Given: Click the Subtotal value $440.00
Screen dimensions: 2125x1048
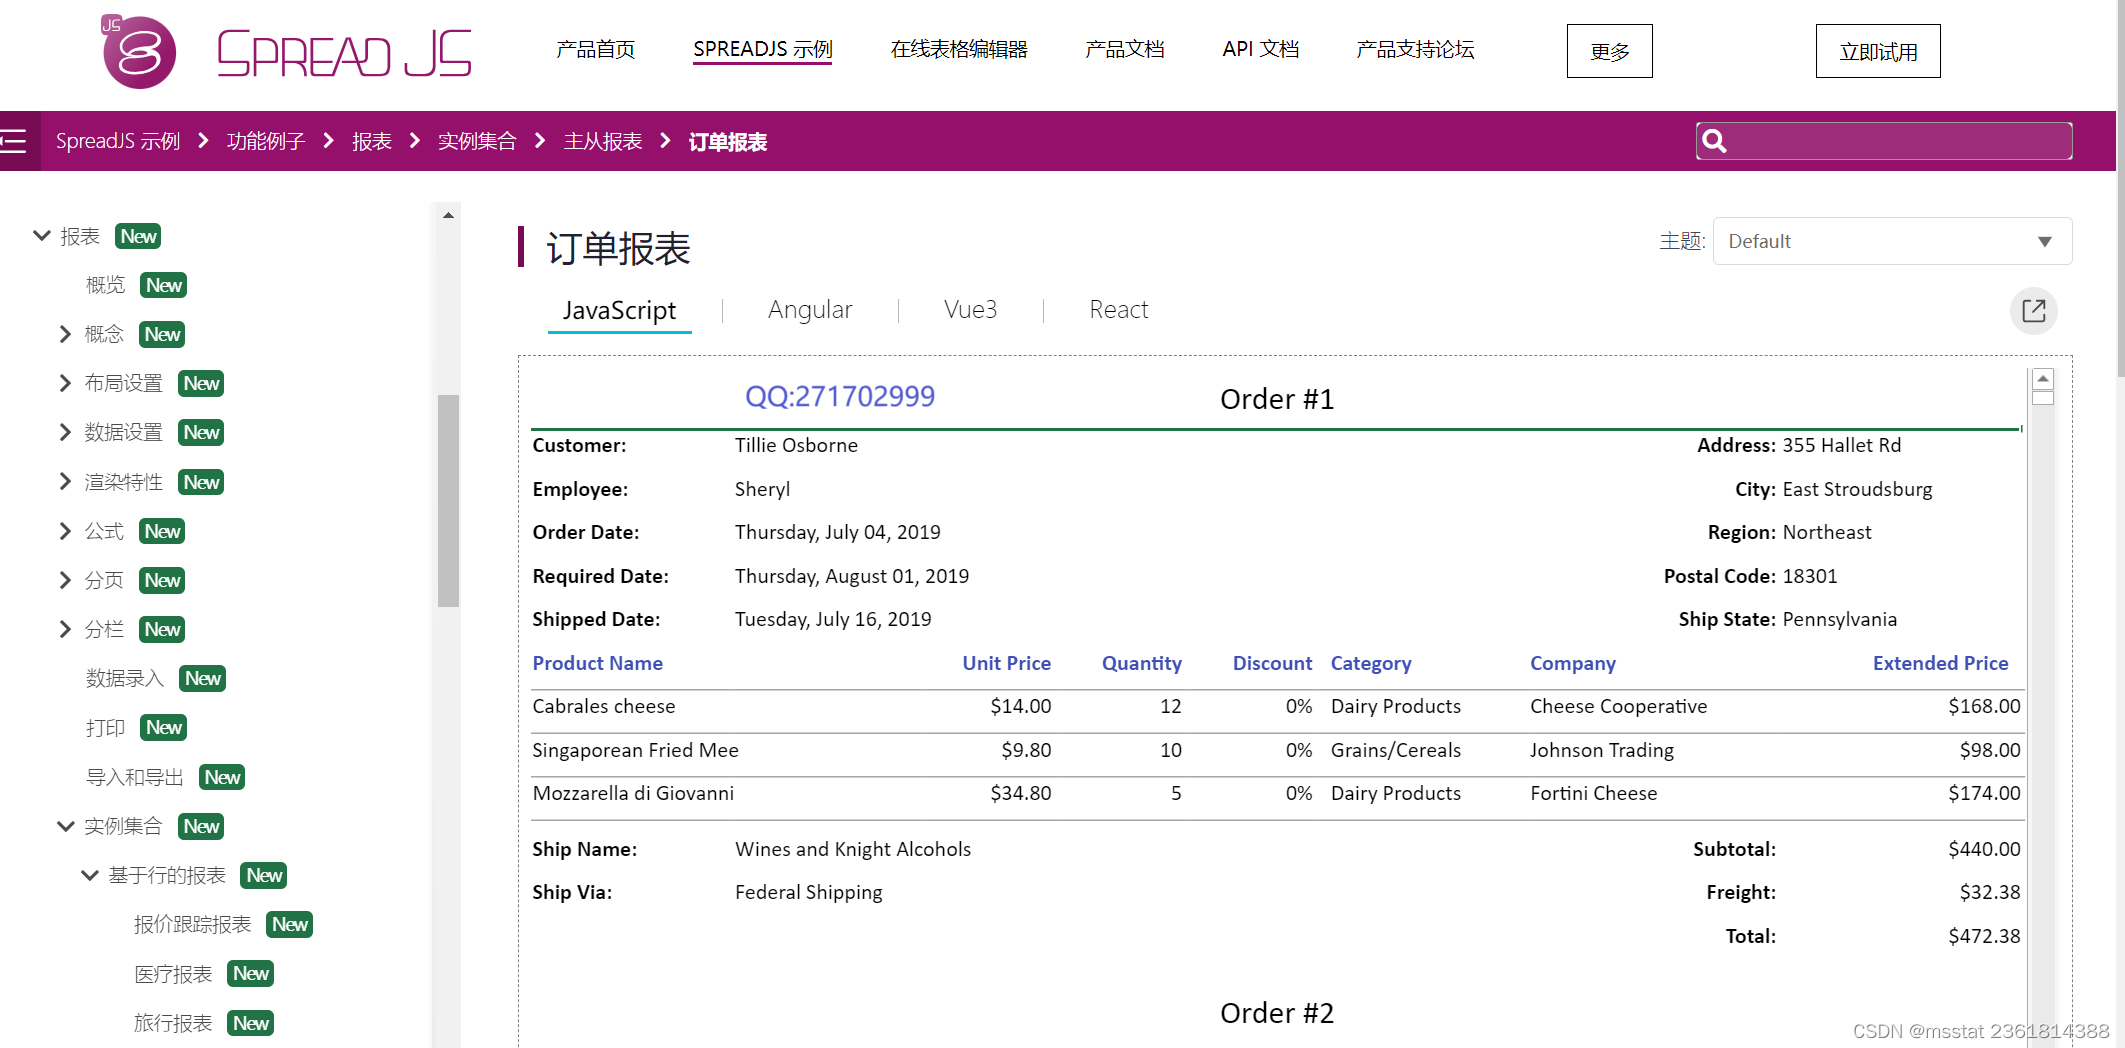Looking at the screenshot, I should click(1984, 849).
